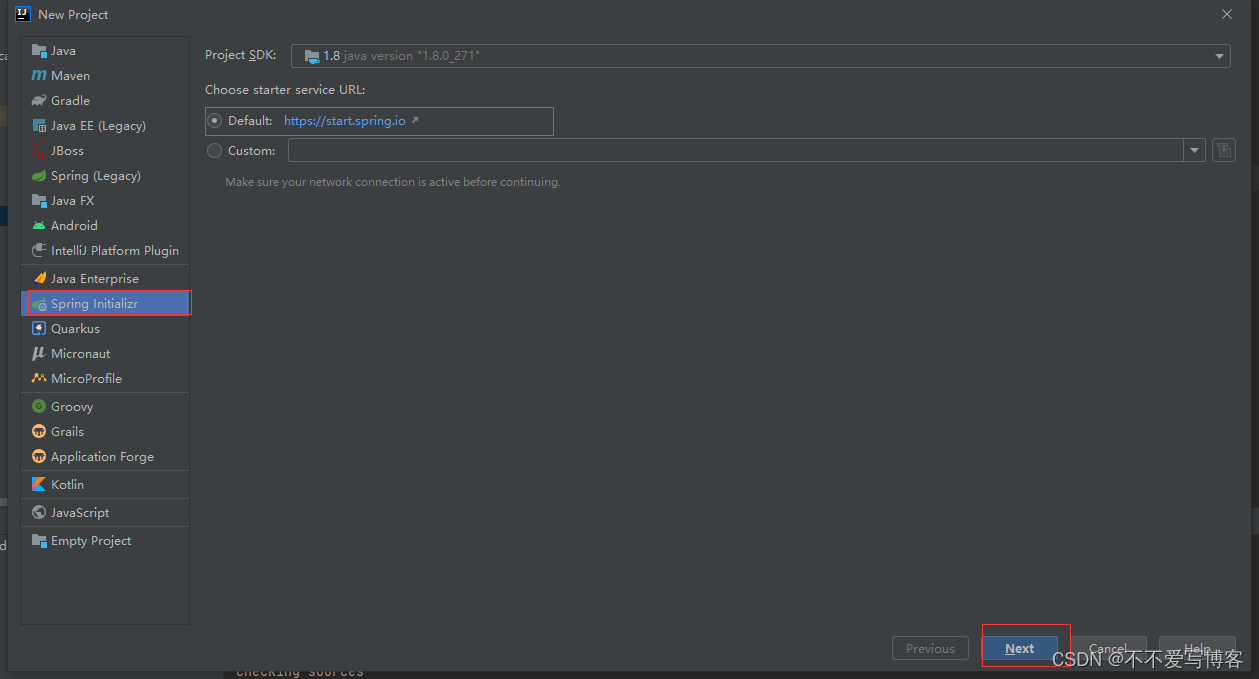
Task: Click the Help button
Action: click(x=1197, y=649)
